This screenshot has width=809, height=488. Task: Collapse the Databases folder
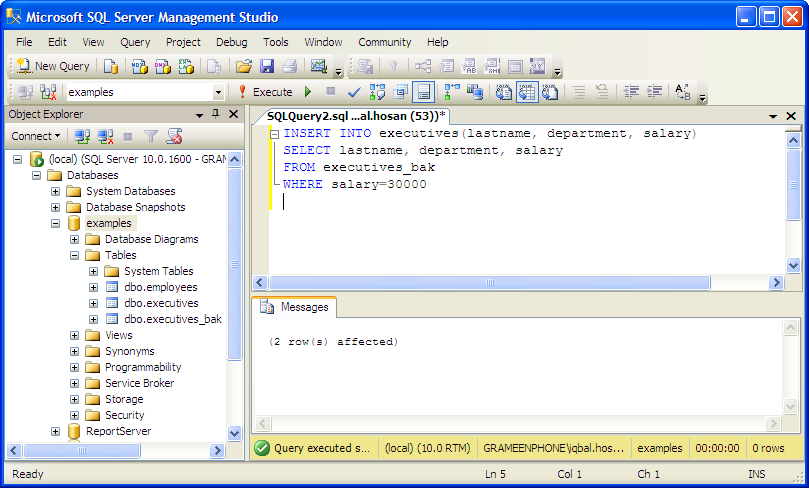(37, 175)
